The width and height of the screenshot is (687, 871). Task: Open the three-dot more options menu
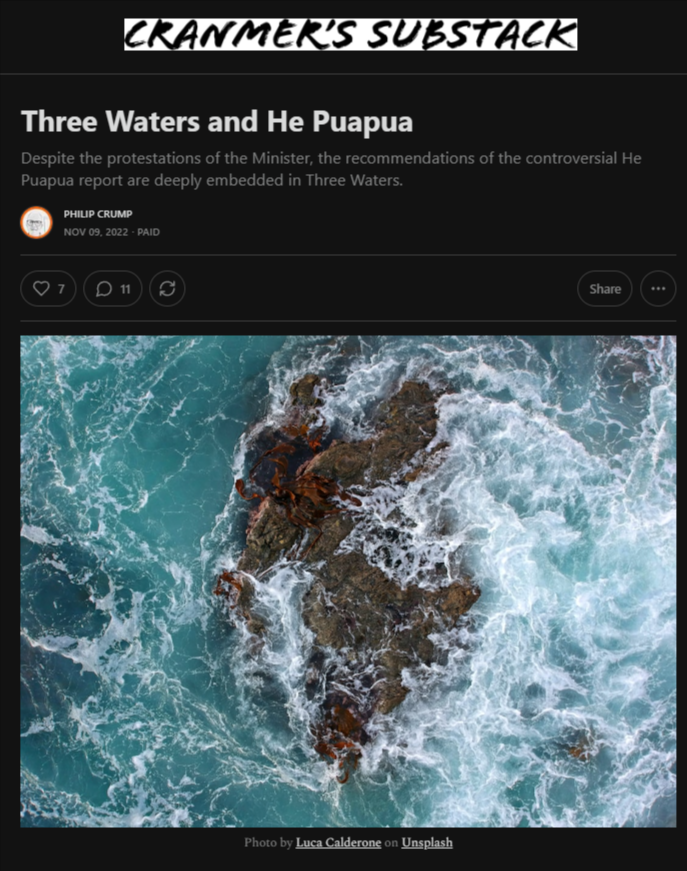click(x=658, y=288)
